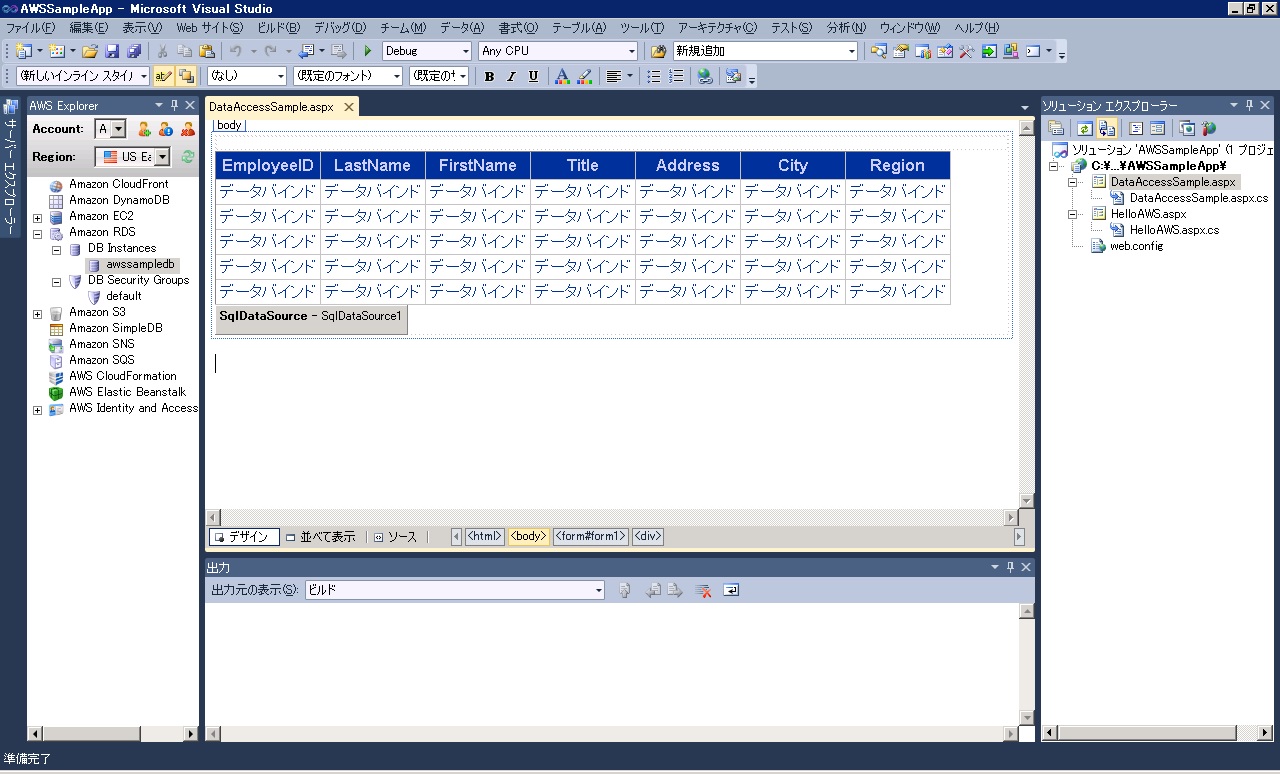
Task: Toggle word wrap in the Output panel
Action: 731,591
